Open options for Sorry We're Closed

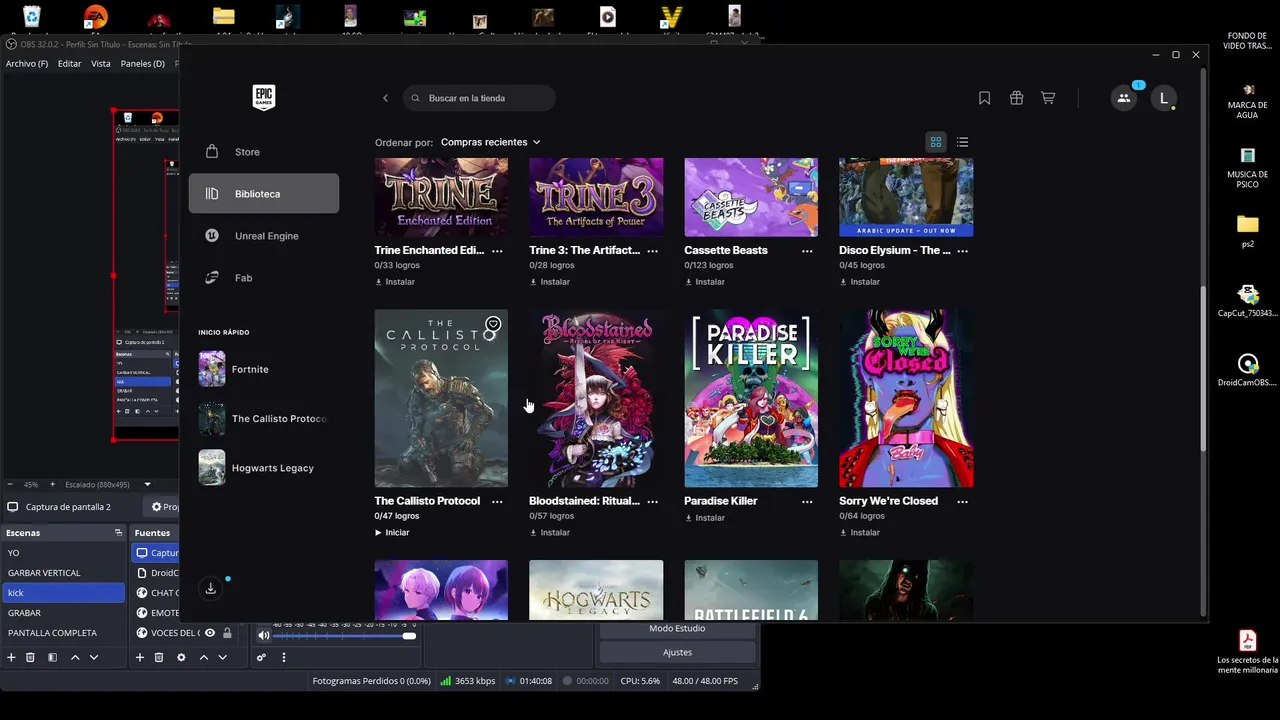(x=962, y=502)
